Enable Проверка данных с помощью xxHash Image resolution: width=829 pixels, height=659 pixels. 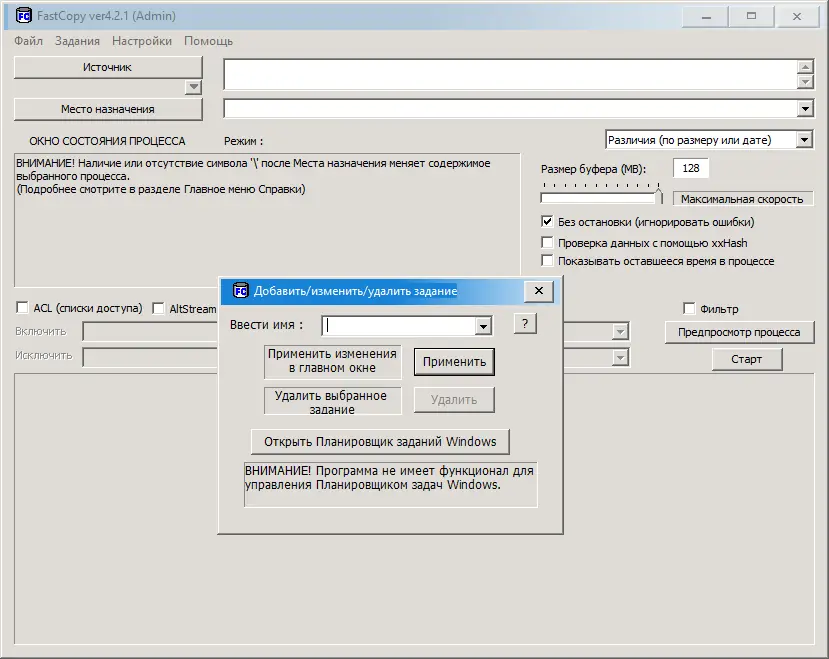(x=547, y=242)
